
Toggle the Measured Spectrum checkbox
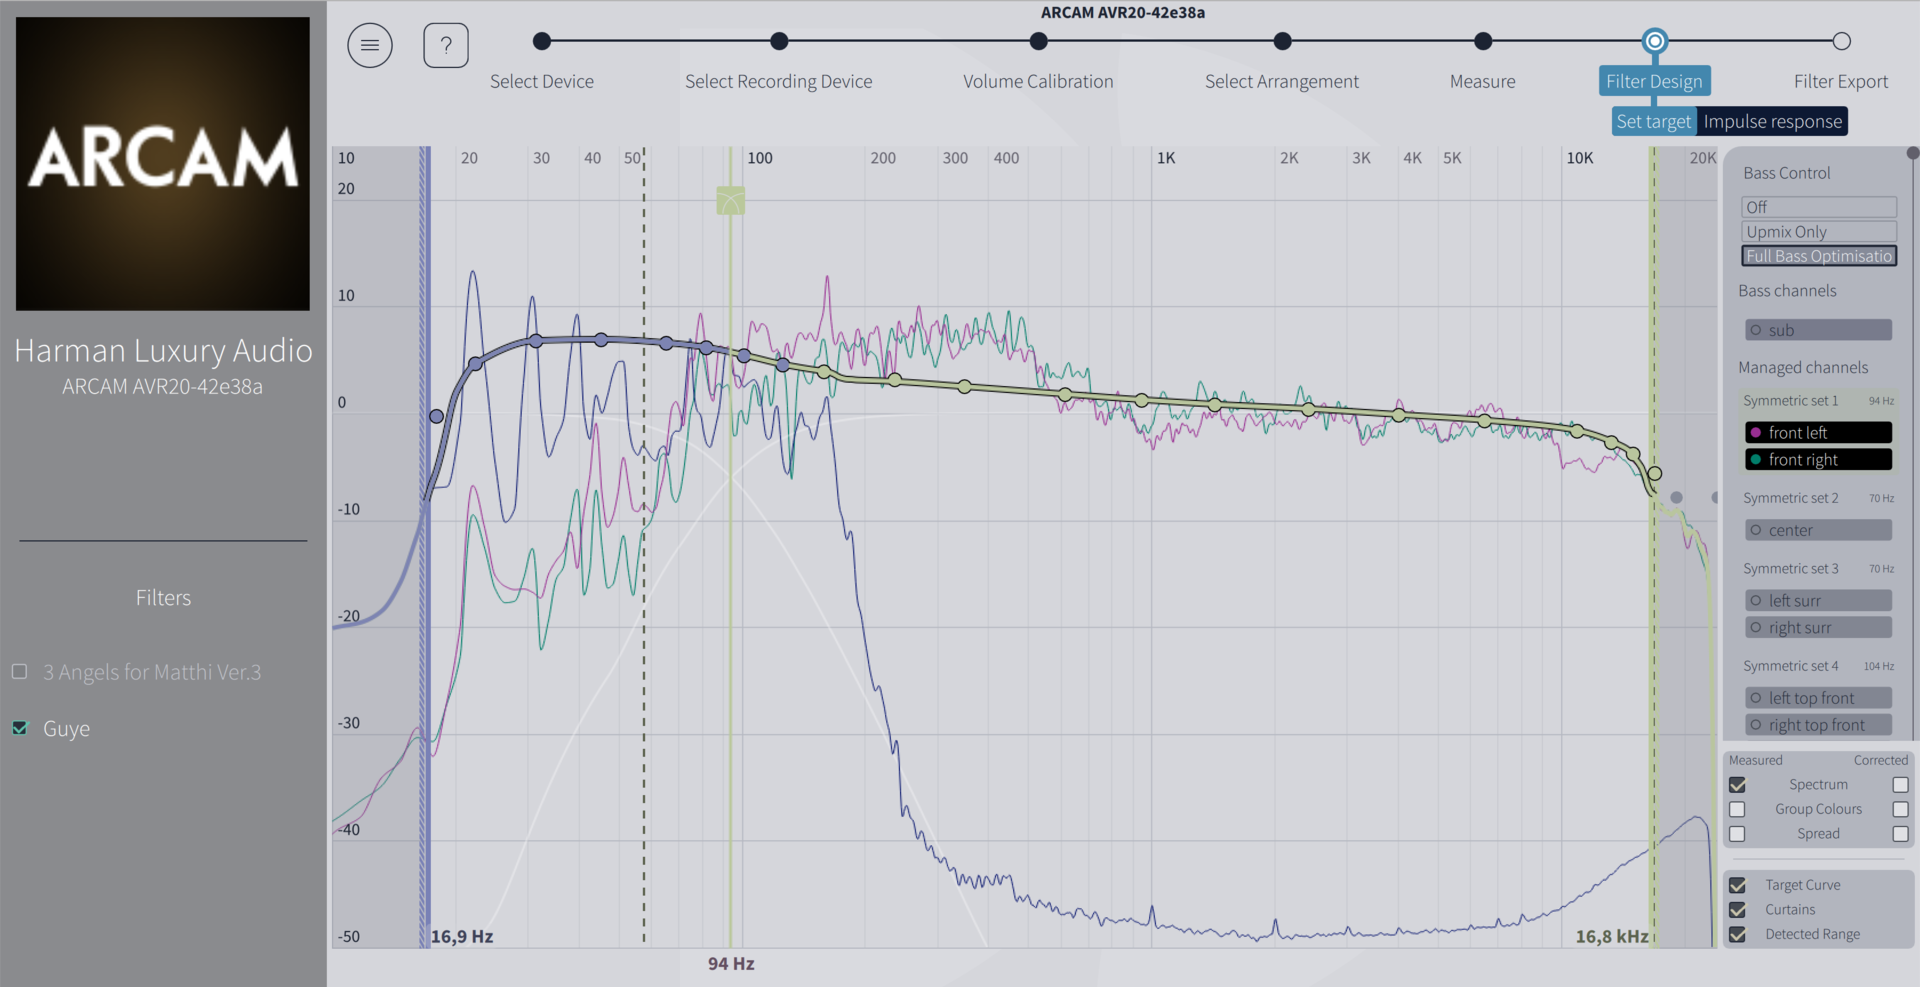pyautogui.click(x=1737, y=785)
